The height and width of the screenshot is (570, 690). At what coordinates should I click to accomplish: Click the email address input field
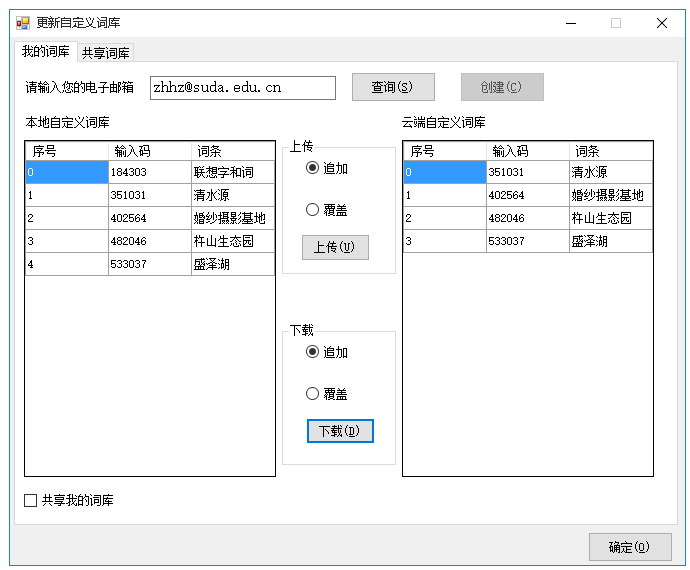coord(242,88)
